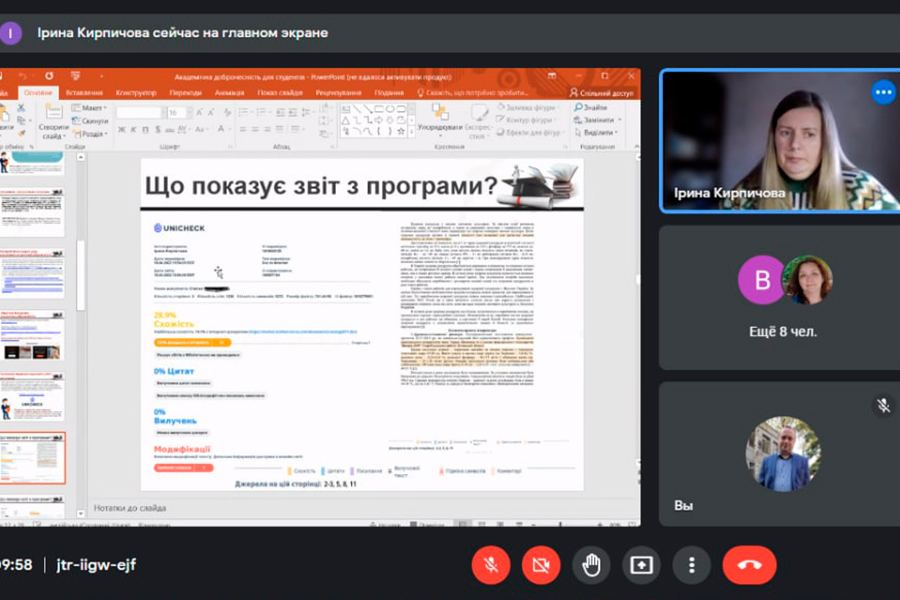This screenshot has height=600, width=900.
Task: Select slide thumbnail with UNICHECK logo
Action: click(x=32, y=397)
